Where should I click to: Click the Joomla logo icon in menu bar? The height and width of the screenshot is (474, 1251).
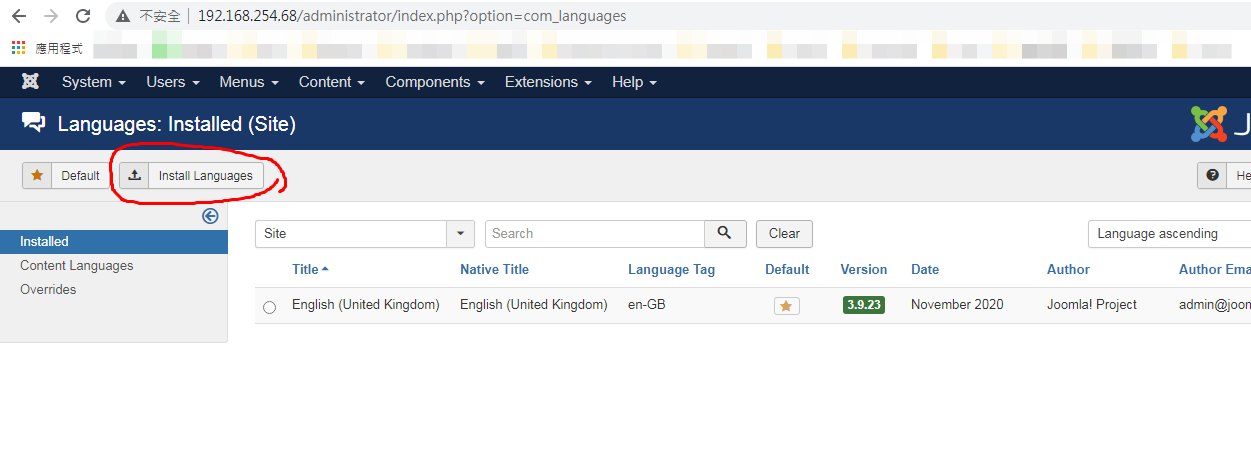tap(30, 82)
